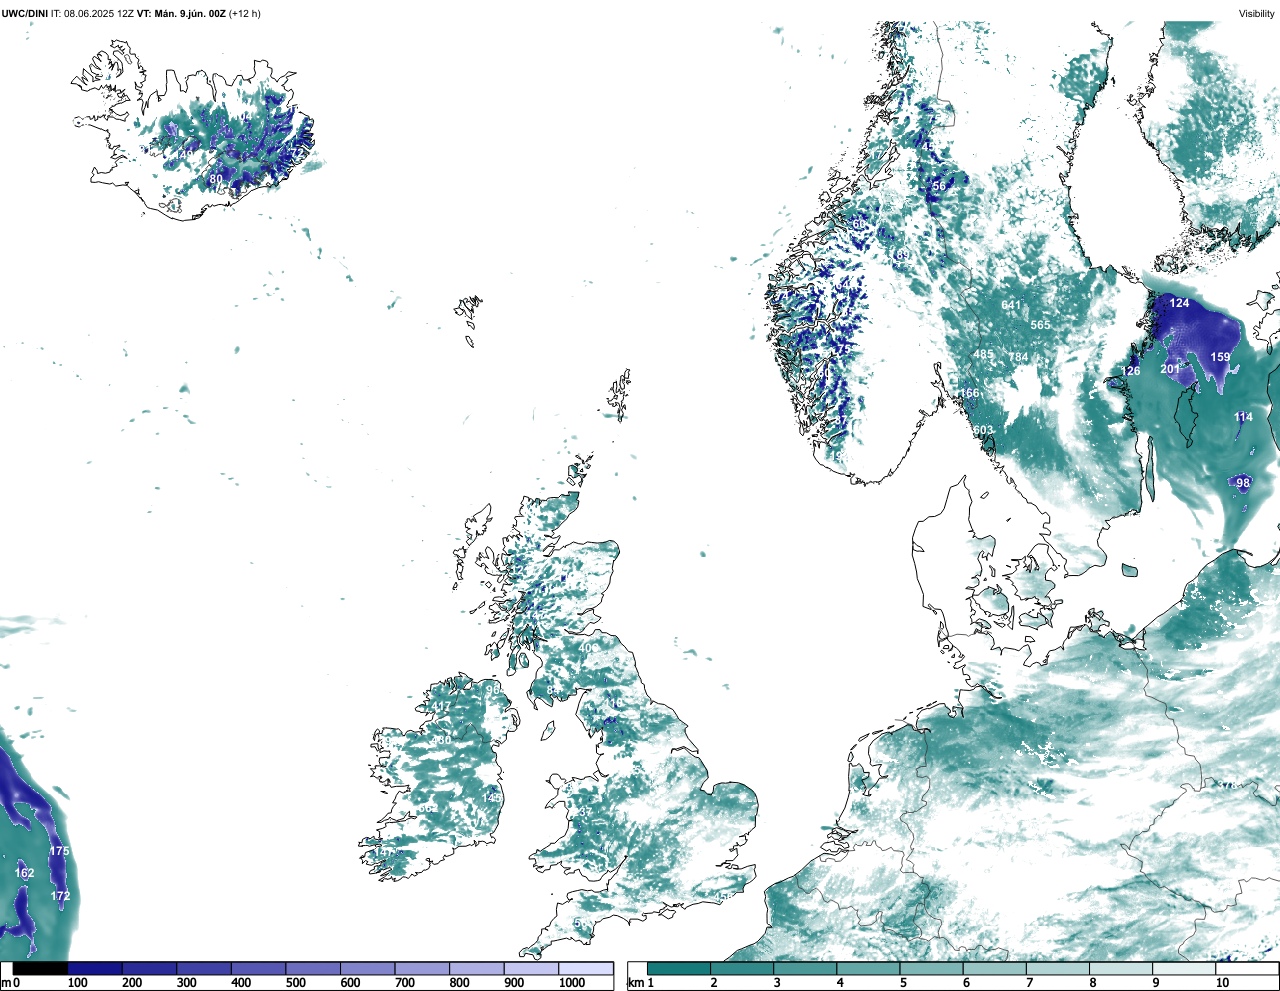Click the 5–6 km teal legend swatch
The width and height of the screenshot is (1280, 991).
(933, 968)
